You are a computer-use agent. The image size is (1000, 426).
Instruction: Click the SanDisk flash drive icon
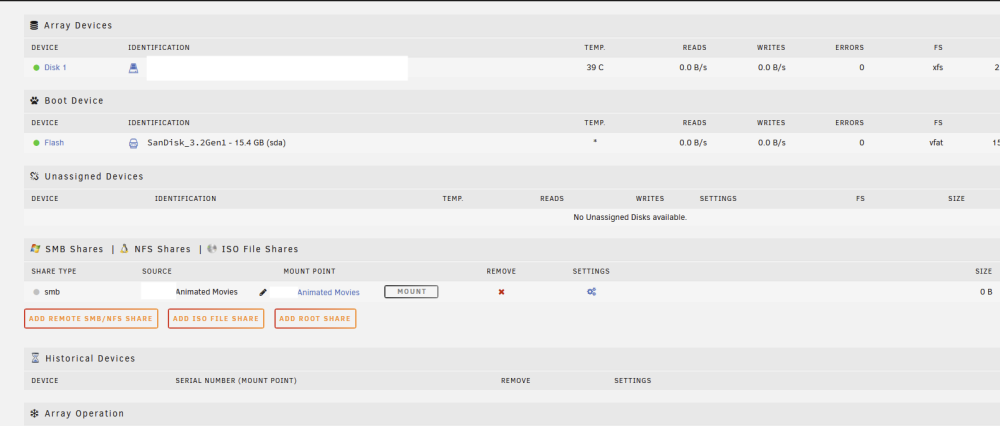133,143
